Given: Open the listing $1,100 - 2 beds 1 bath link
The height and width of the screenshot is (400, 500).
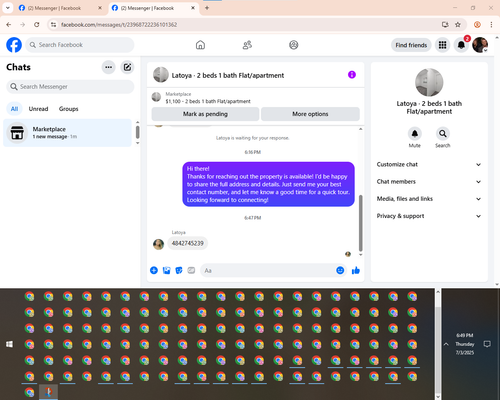Looking at the screenshot, I should click(x=208, y=101).
